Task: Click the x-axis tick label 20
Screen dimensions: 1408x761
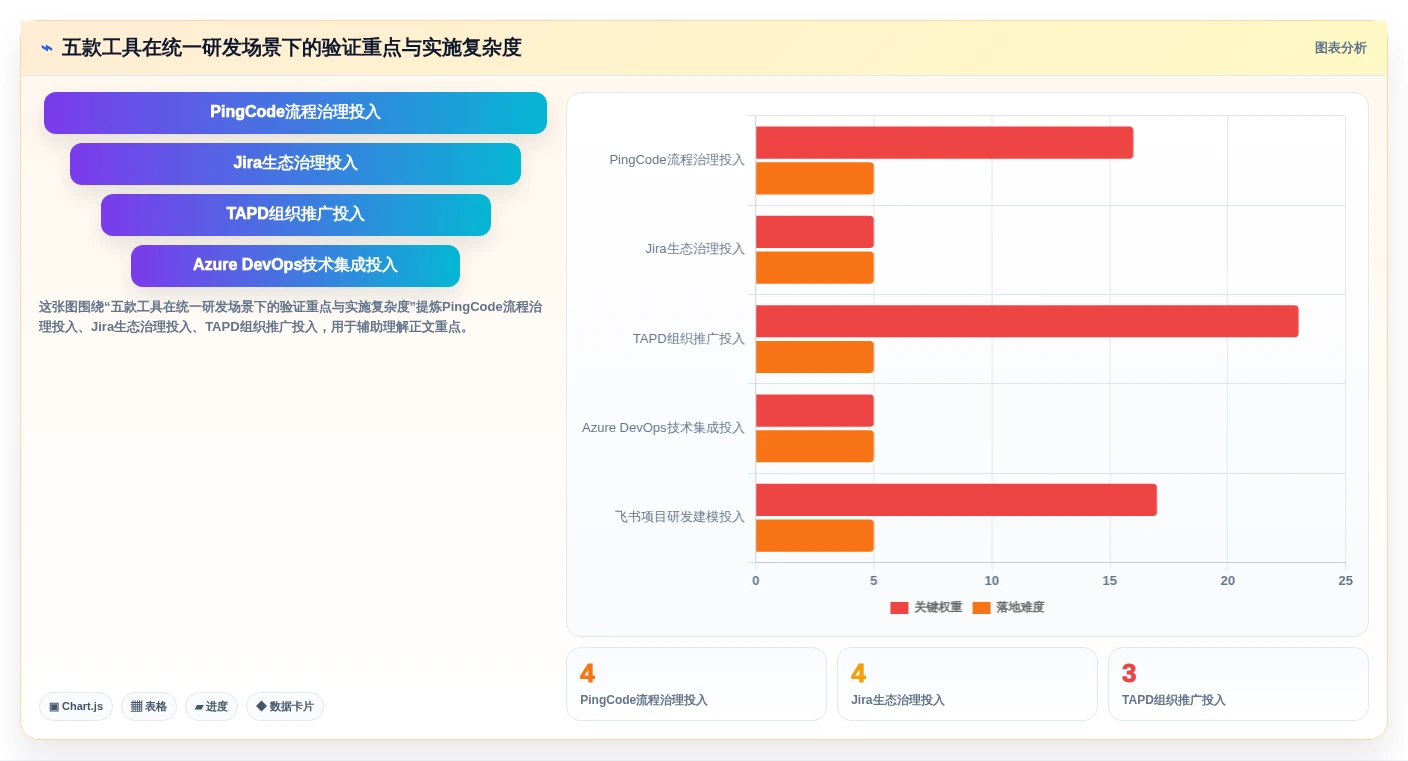Action: pos(1228,581)
